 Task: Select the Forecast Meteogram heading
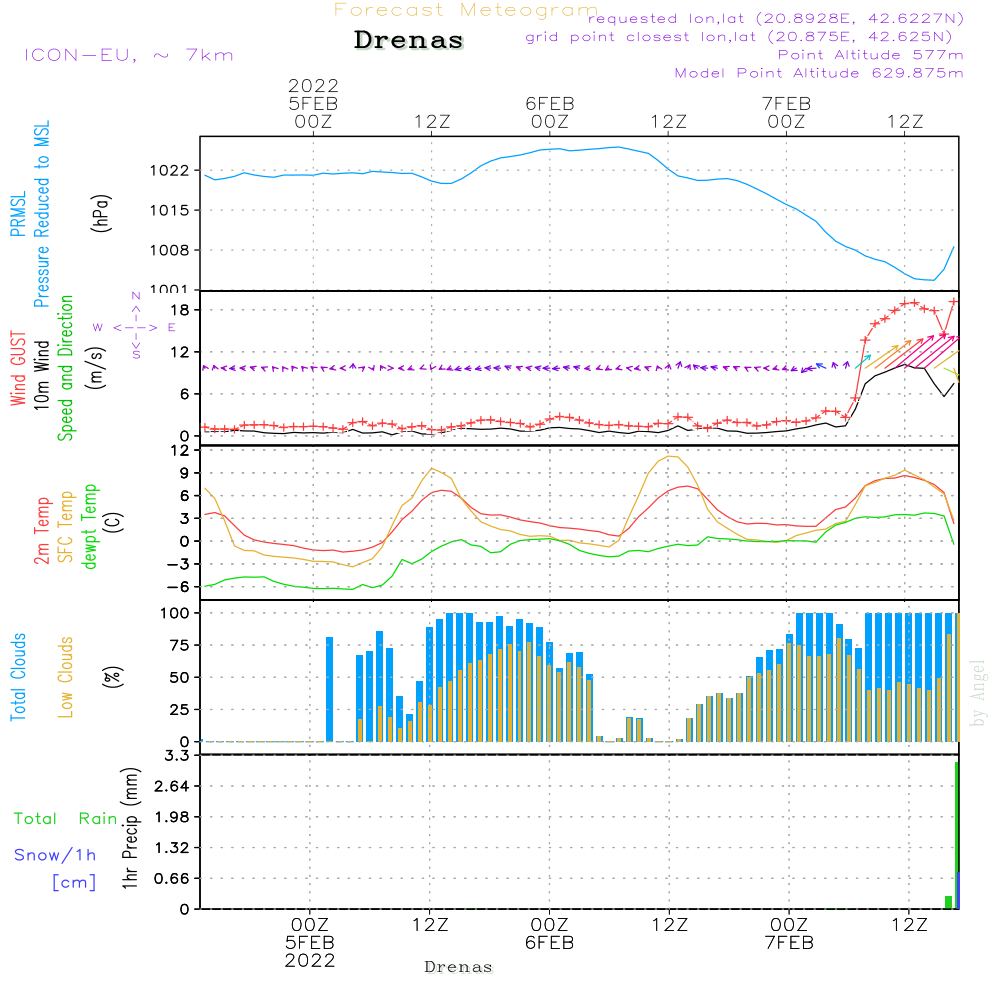pyautogui.click(x=465, y=10)
